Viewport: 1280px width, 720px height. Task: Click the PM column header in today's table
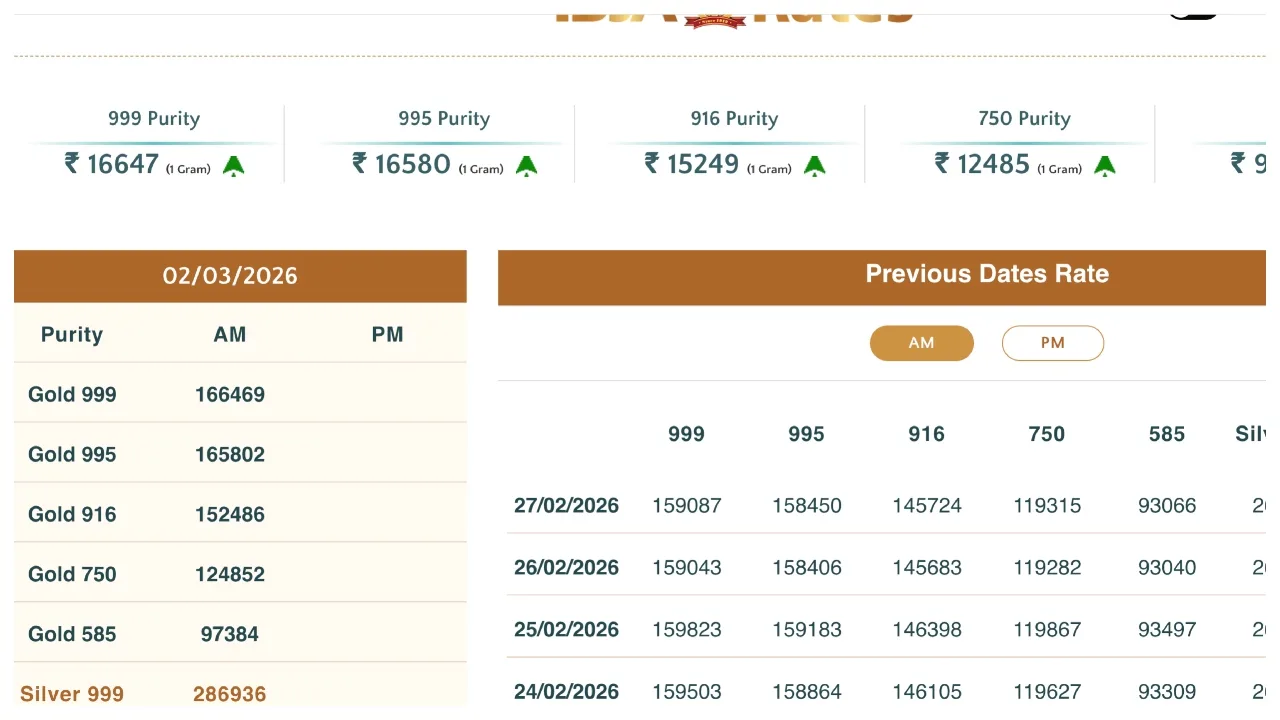(x=387, y=335)
